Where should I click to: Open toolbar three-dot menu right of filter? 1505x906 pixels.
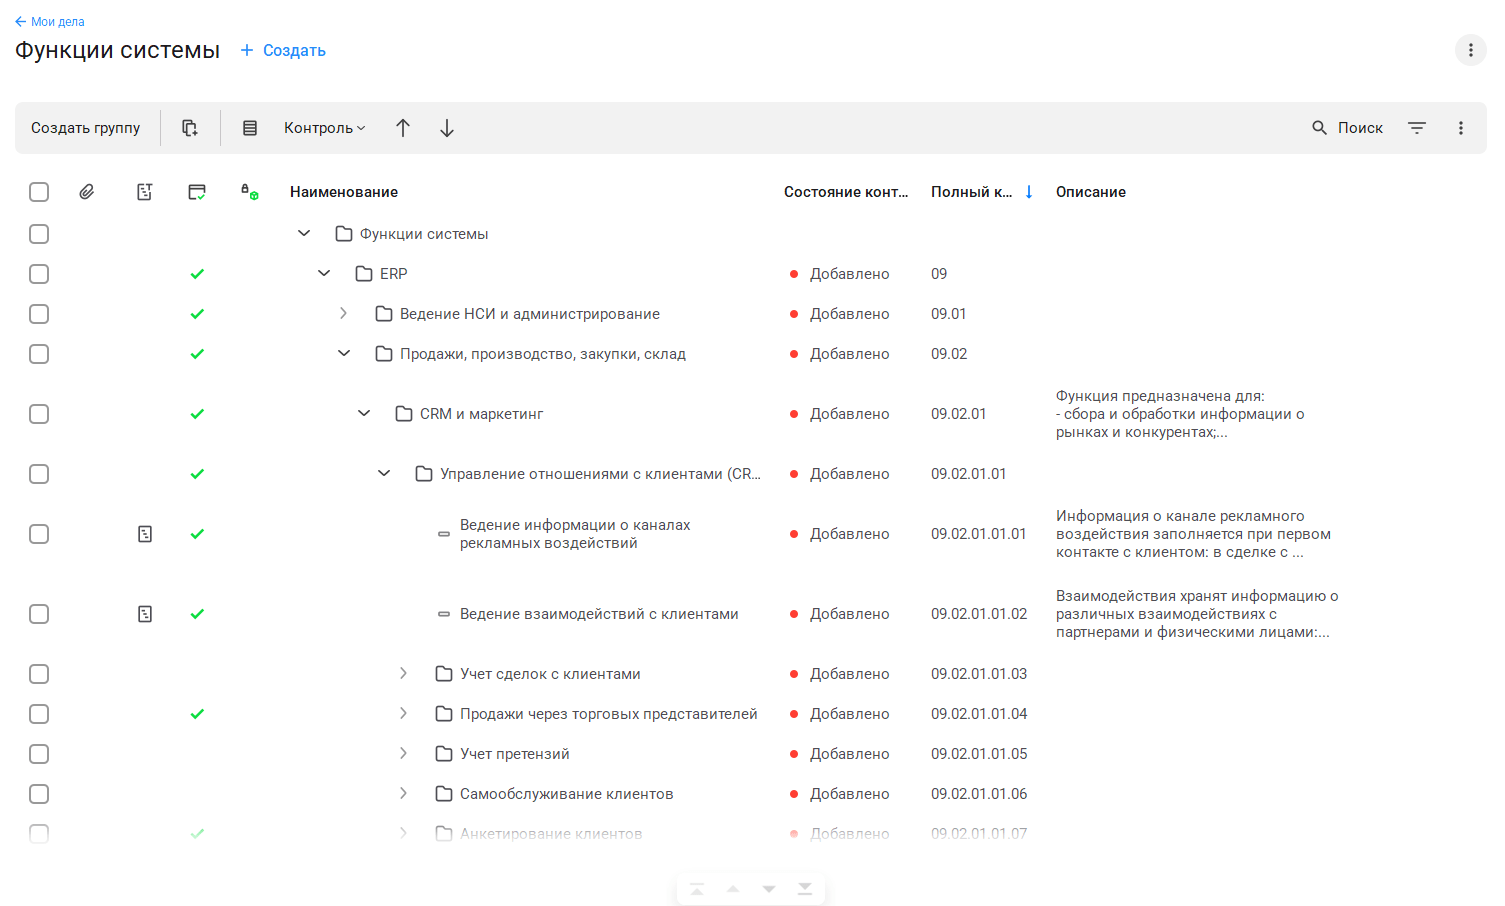click(1461, 128)
